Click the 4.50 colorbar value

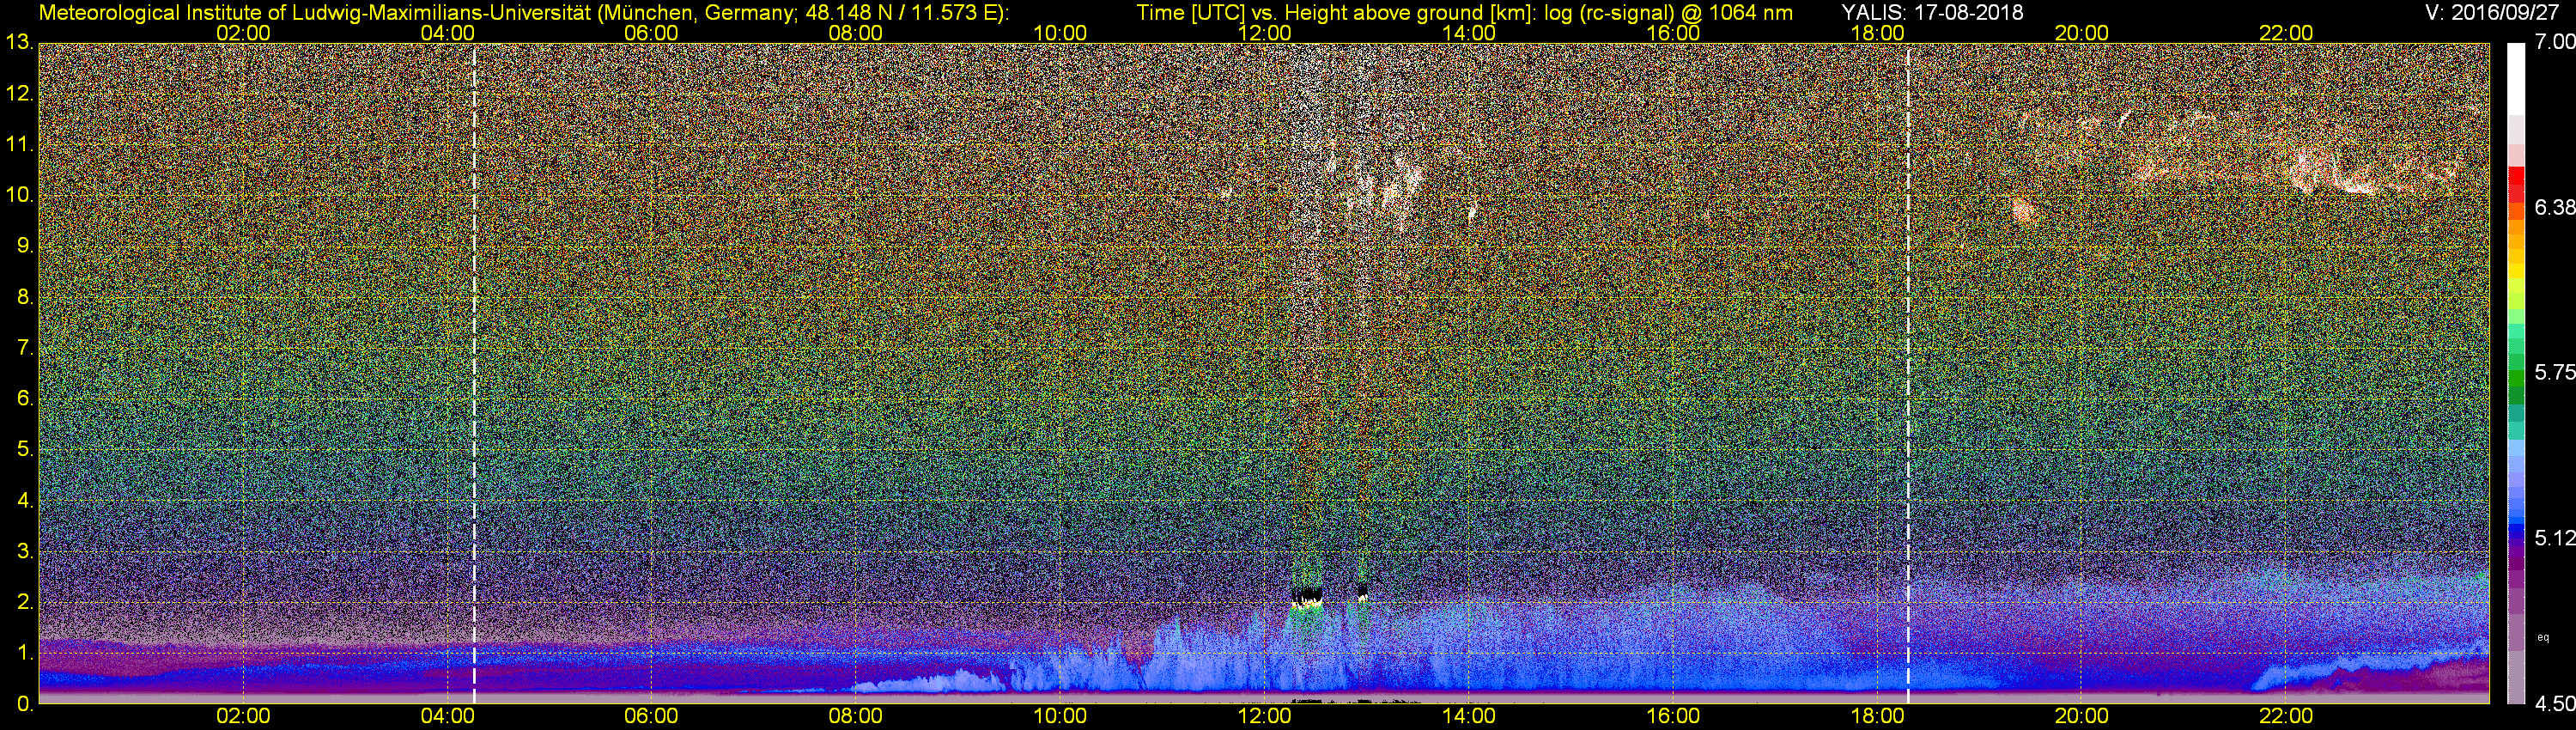(x=2554, y=704)
